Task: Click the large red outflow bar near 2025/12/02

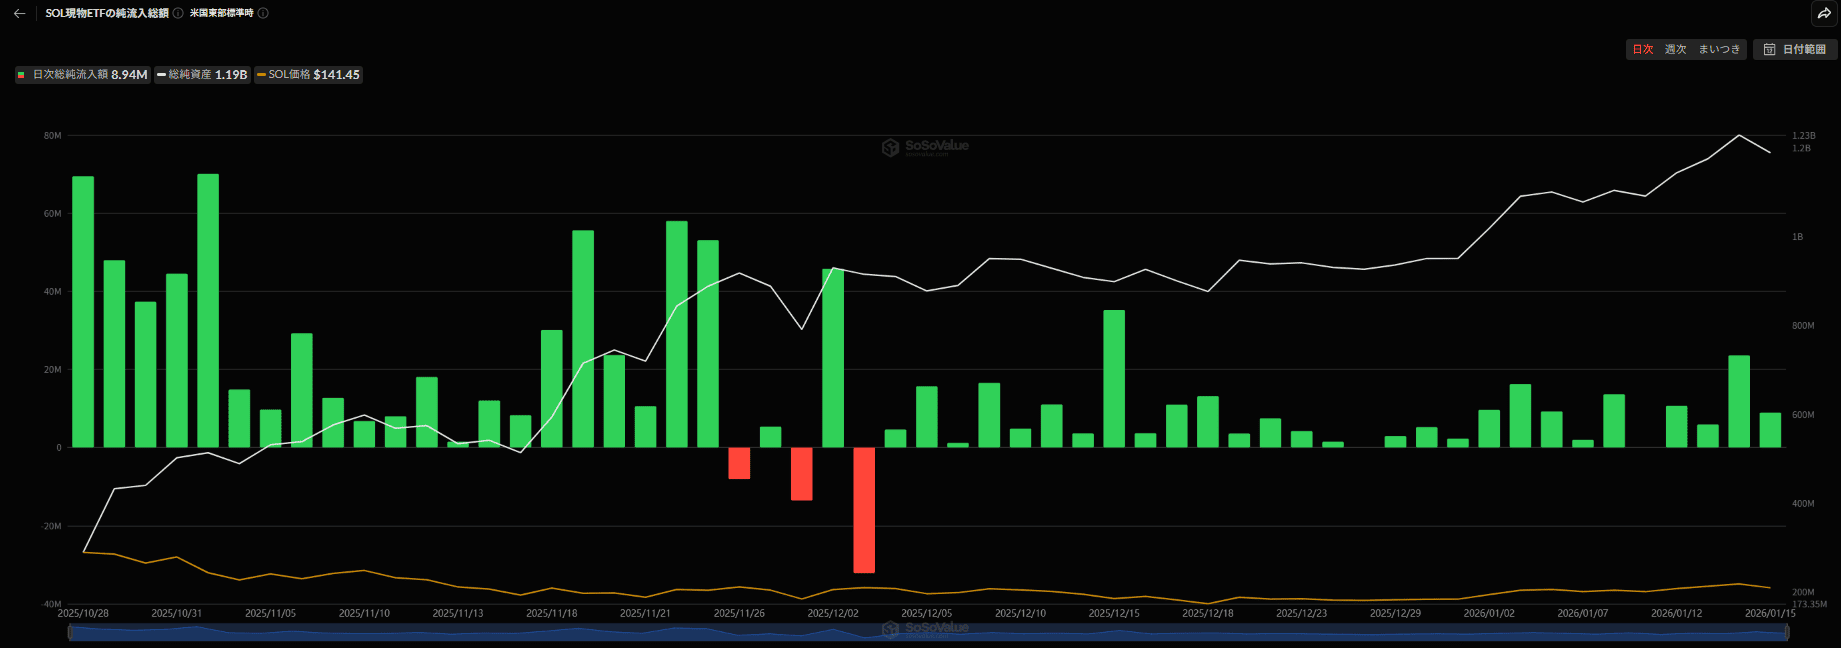Action: click(864, 510)
